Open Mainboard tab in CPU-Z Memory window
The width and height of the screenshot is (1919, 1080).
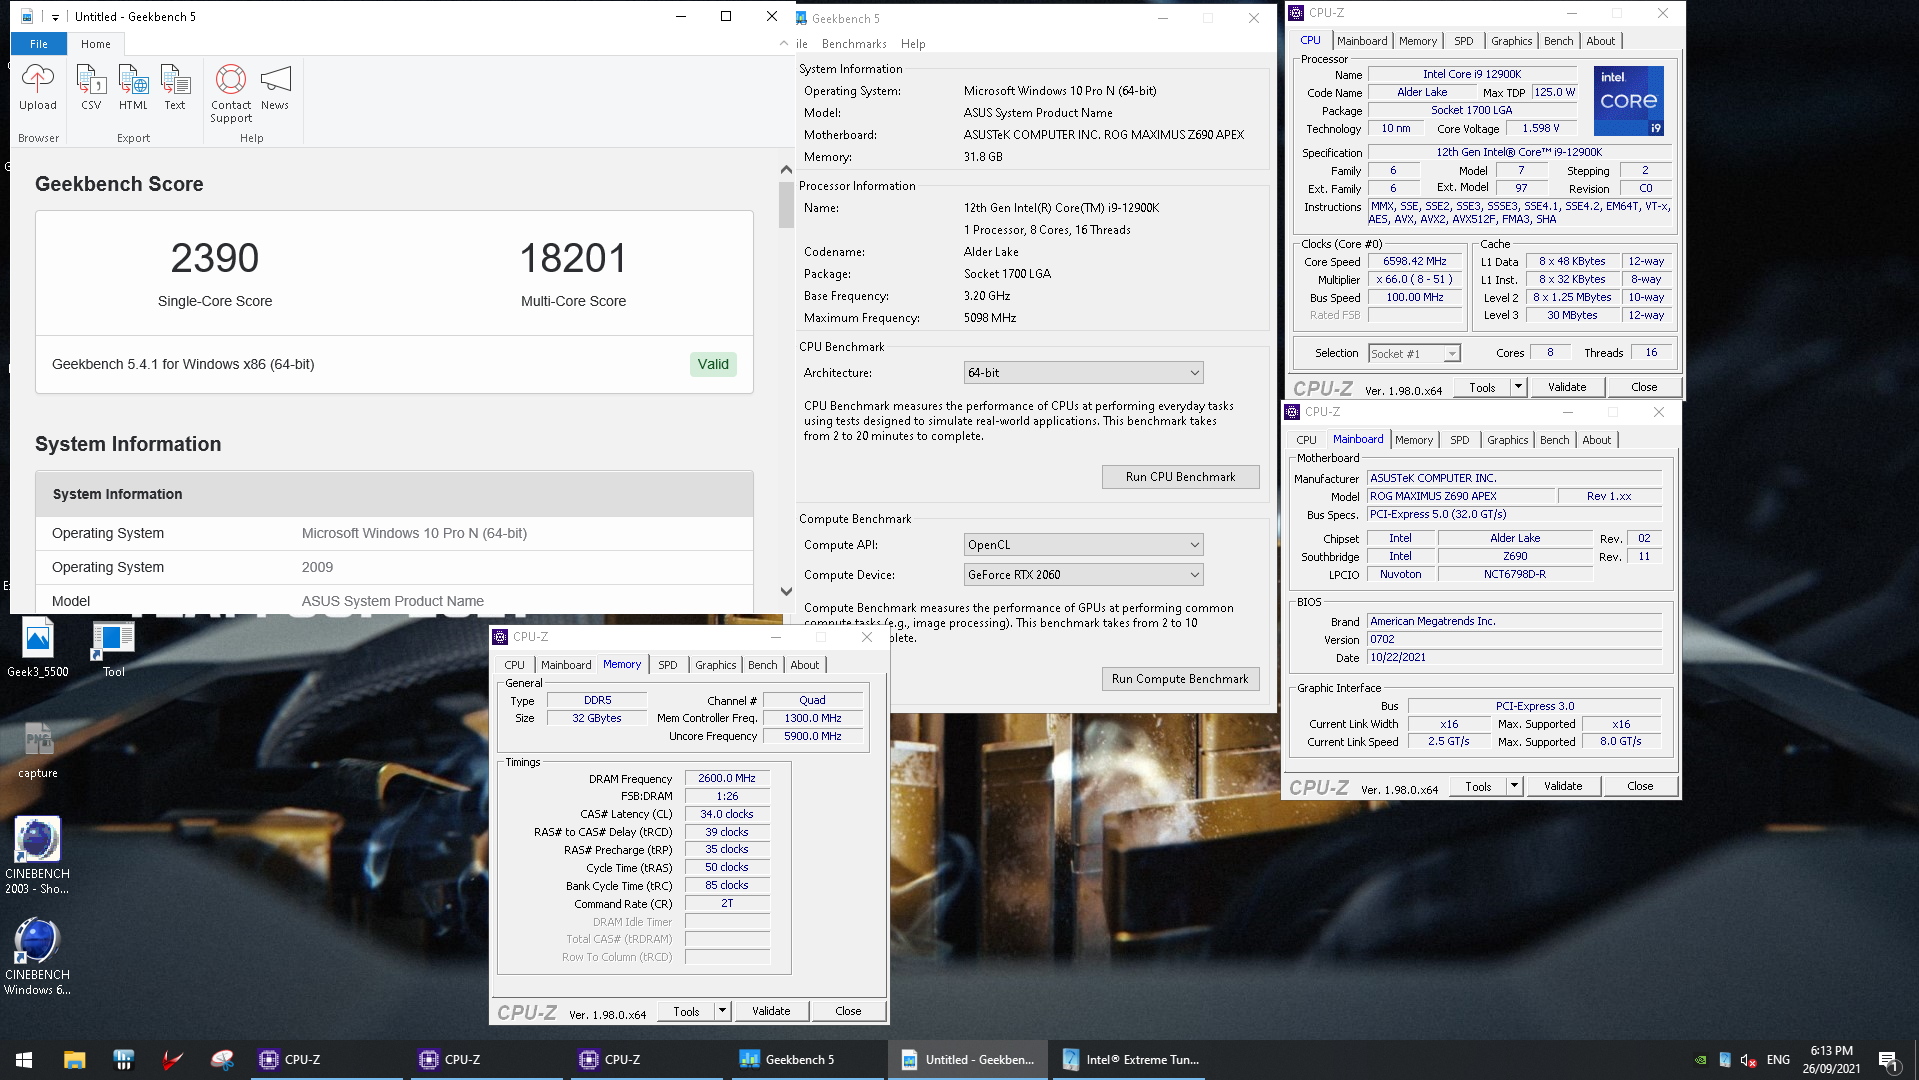566,665
